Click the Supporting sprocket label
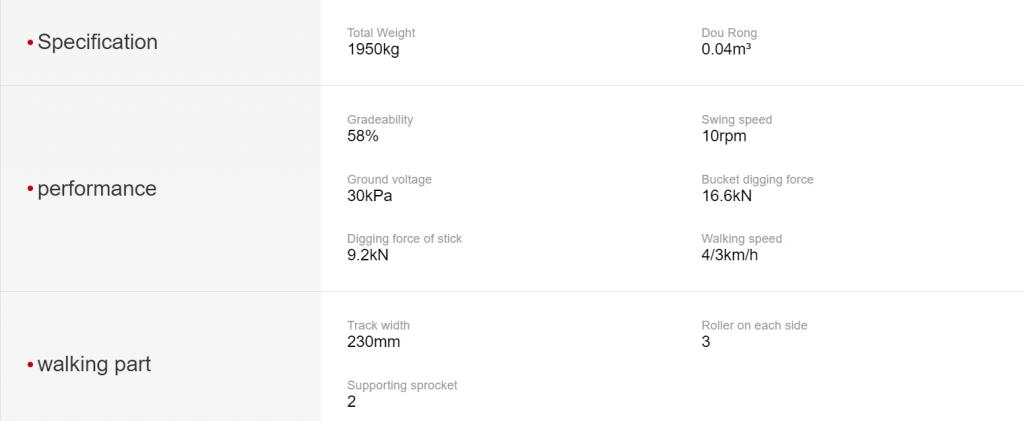This screenshot has width=1024, height=421. tap(402, 386)
